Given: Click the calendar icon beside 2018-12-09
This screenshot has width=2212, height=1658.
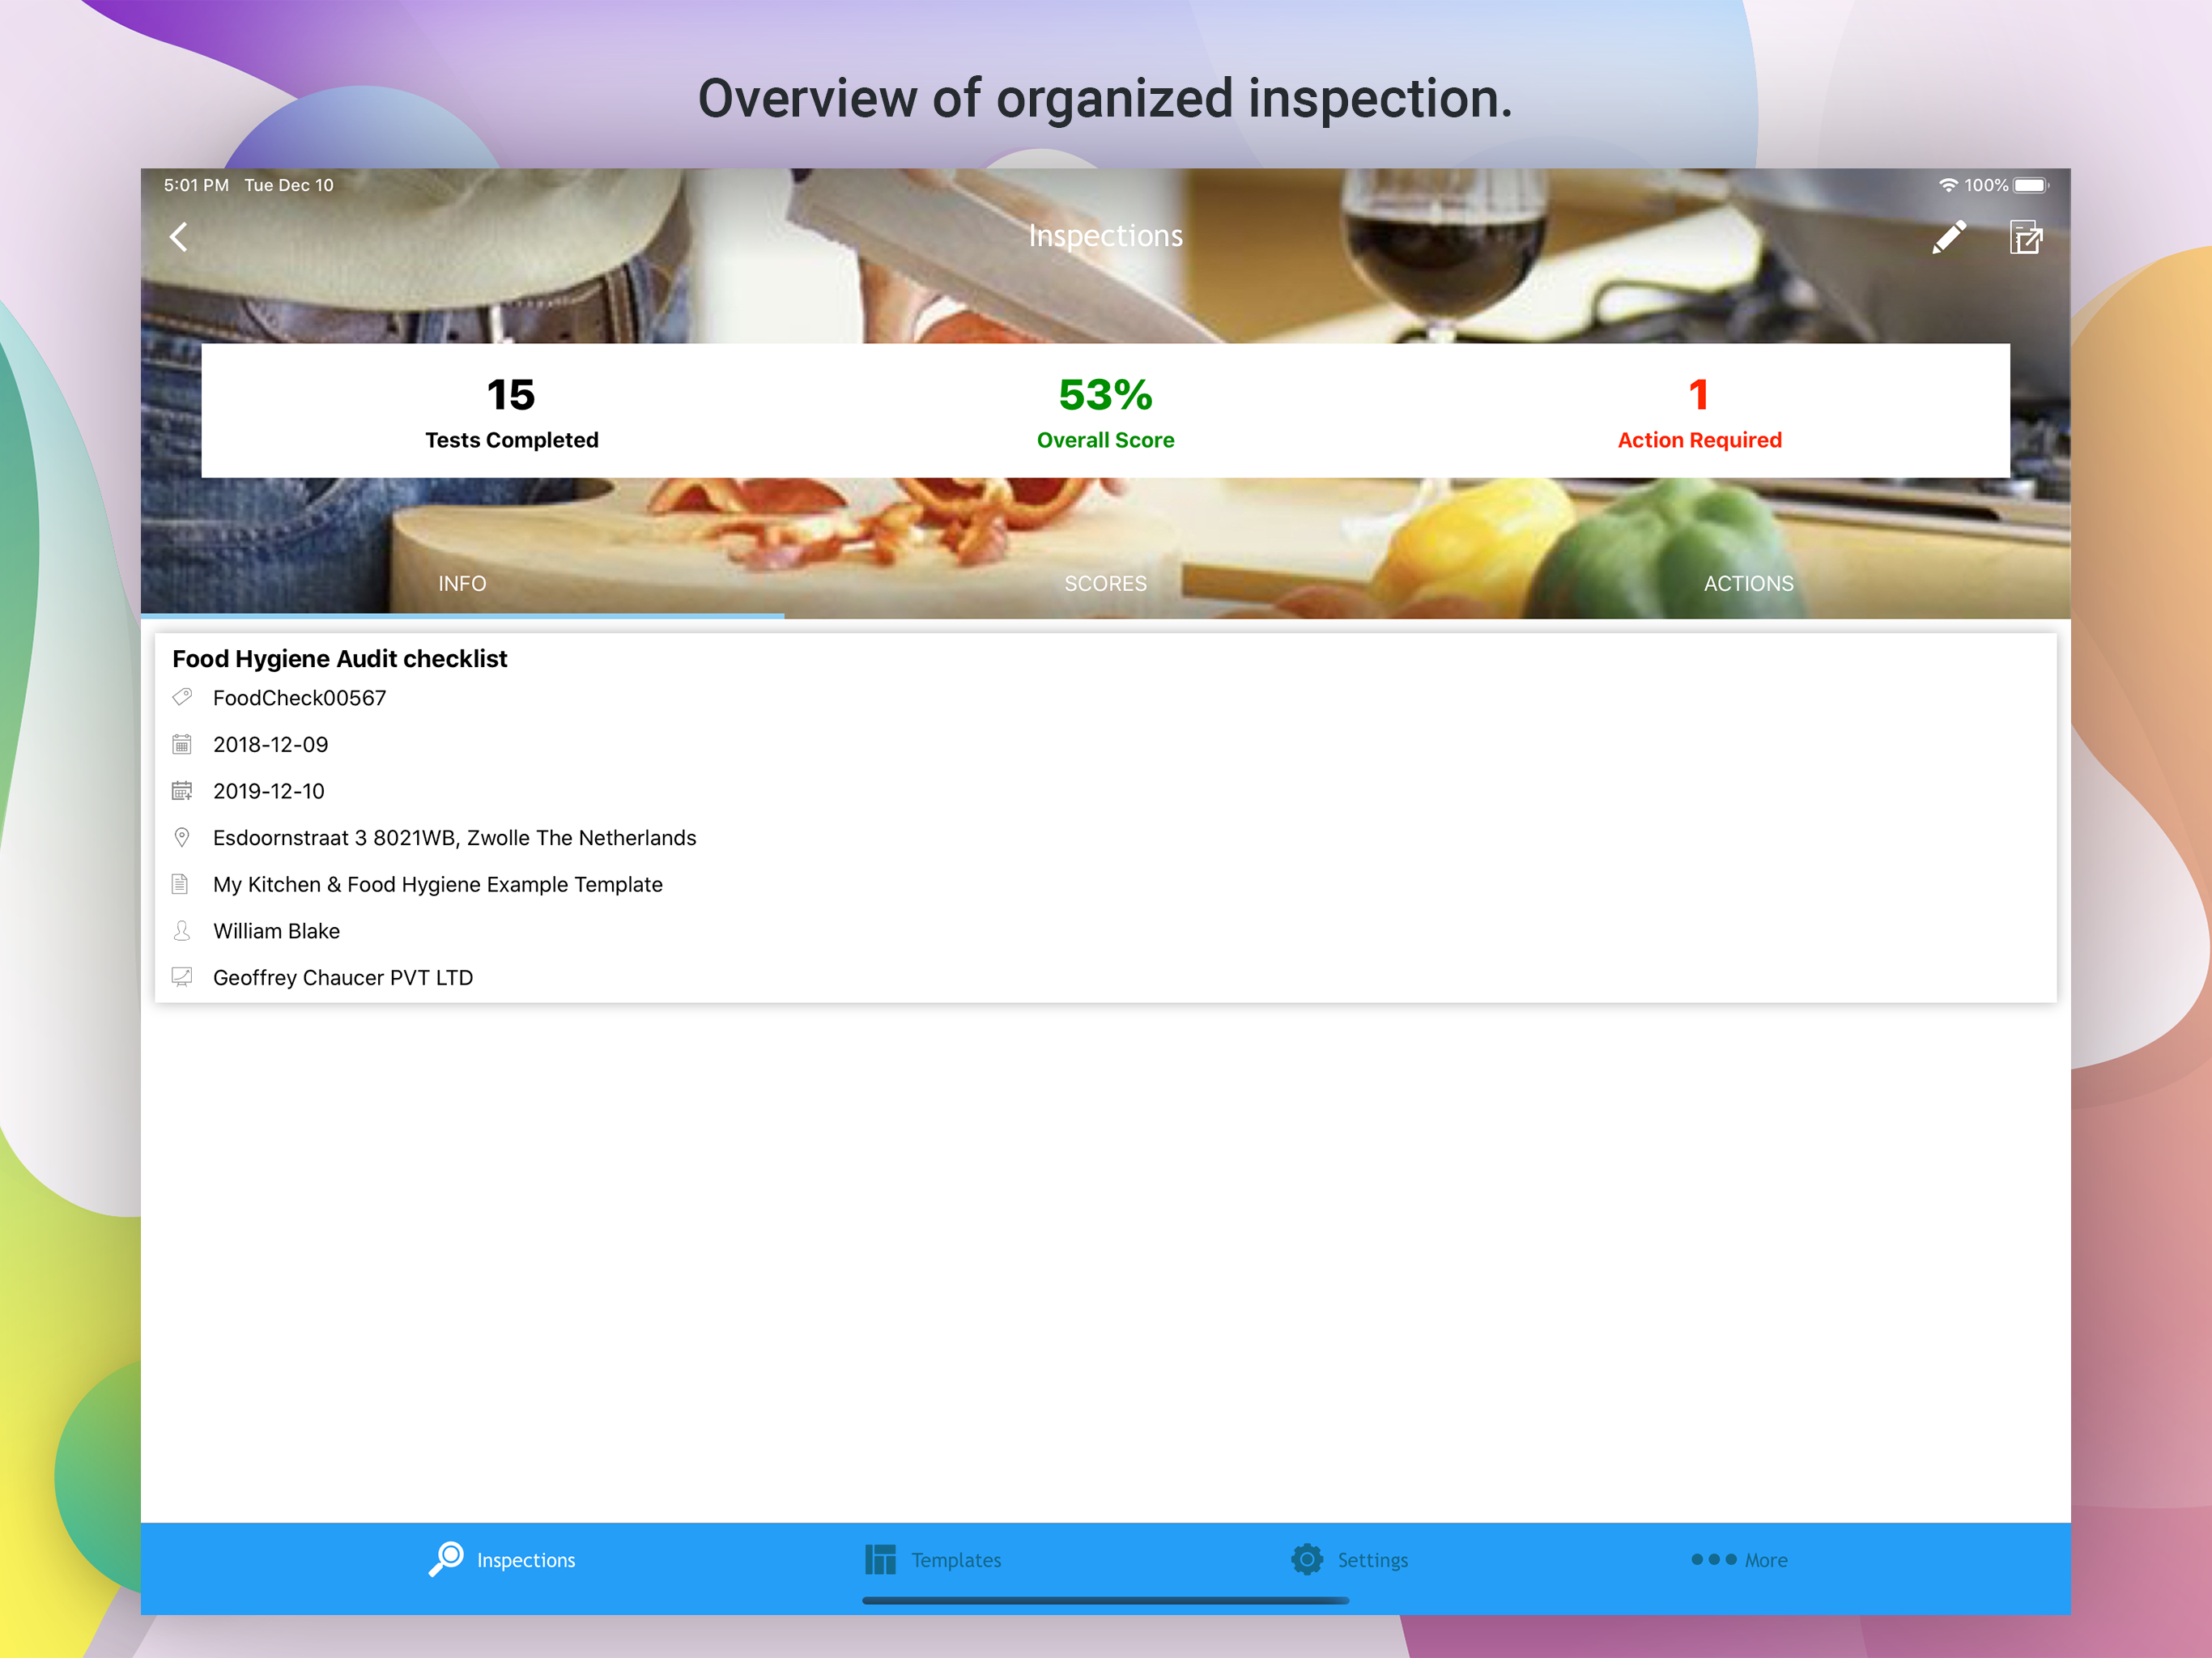Looking at the screenshot, I should tap(182, 744).
